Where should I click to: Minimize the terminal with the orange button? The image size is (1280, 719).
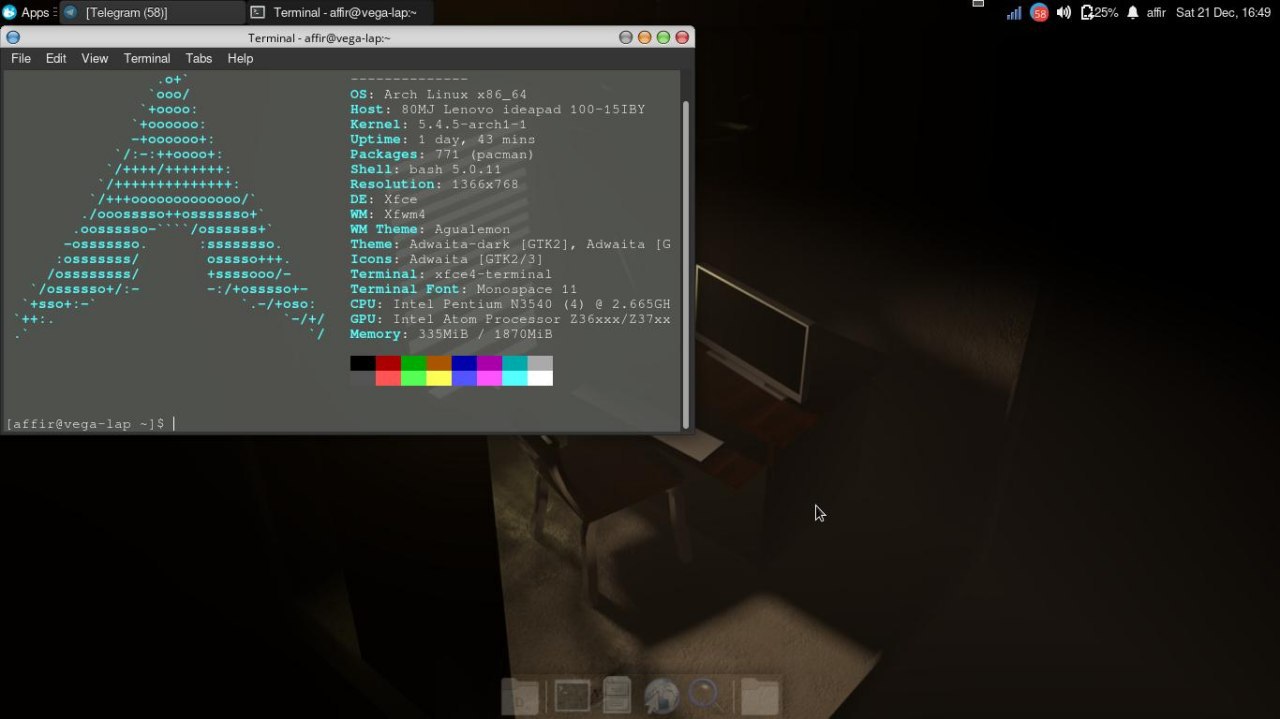tap(645, 37)
